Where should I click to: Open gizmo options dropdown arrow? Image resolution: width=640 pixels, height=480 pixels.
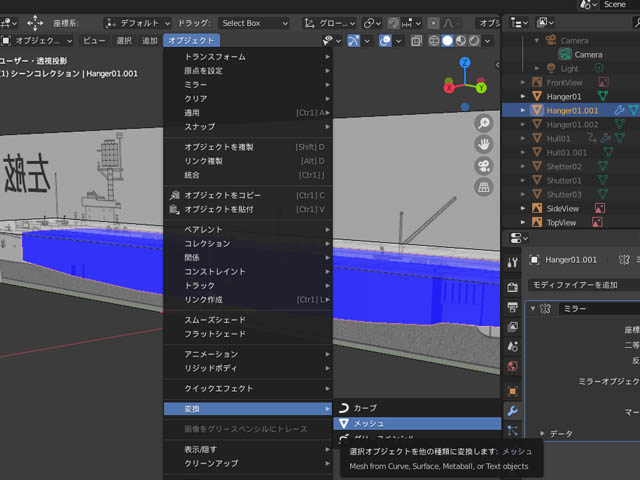coord(367,41)
